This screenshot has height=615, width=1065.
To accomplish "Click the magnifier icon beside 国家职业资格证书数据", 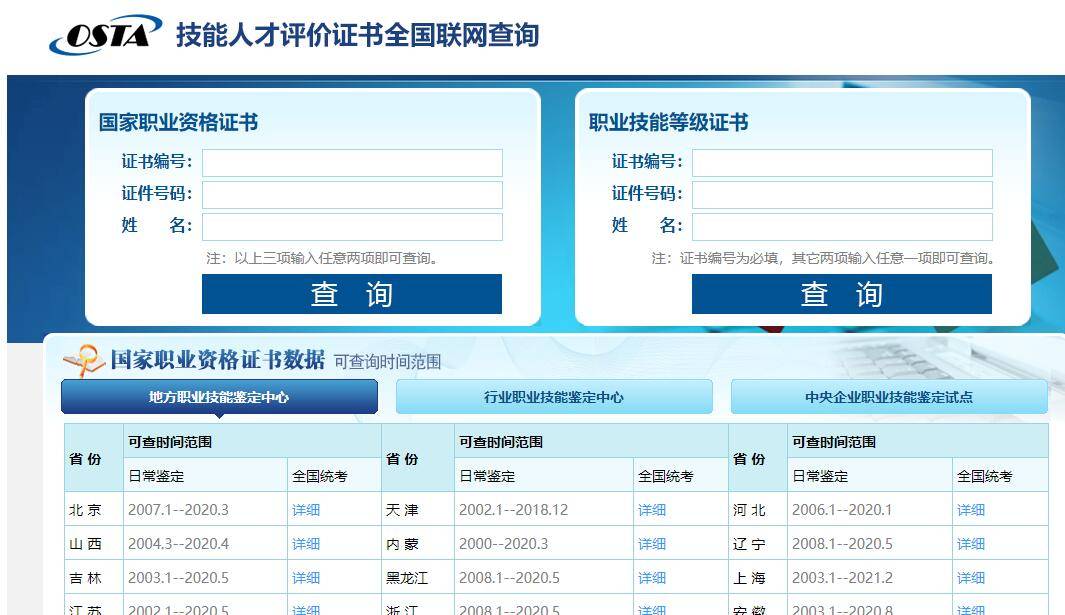I will click(84, 360).
